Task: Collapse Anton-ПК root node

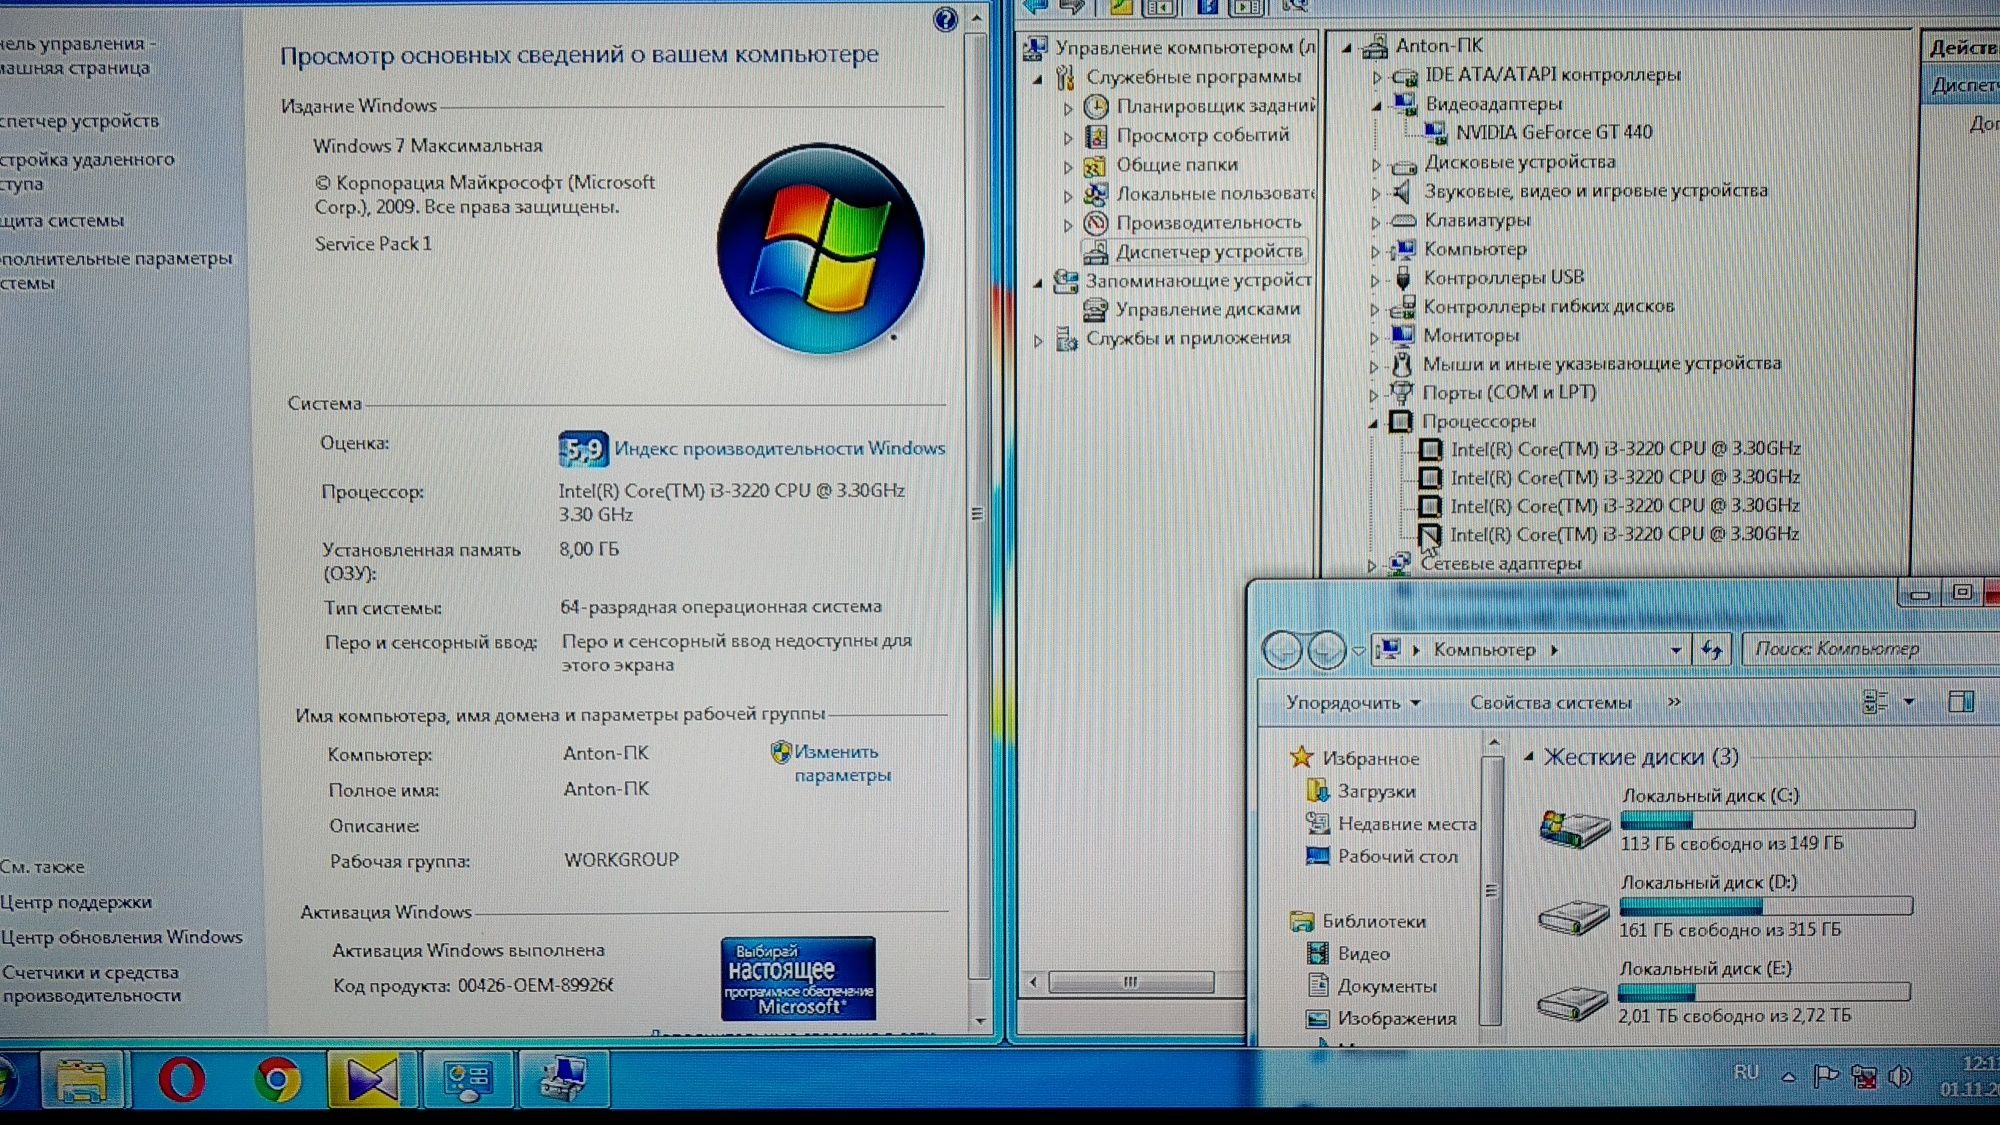Action: pyautogui.click(x=1347, y=47)
